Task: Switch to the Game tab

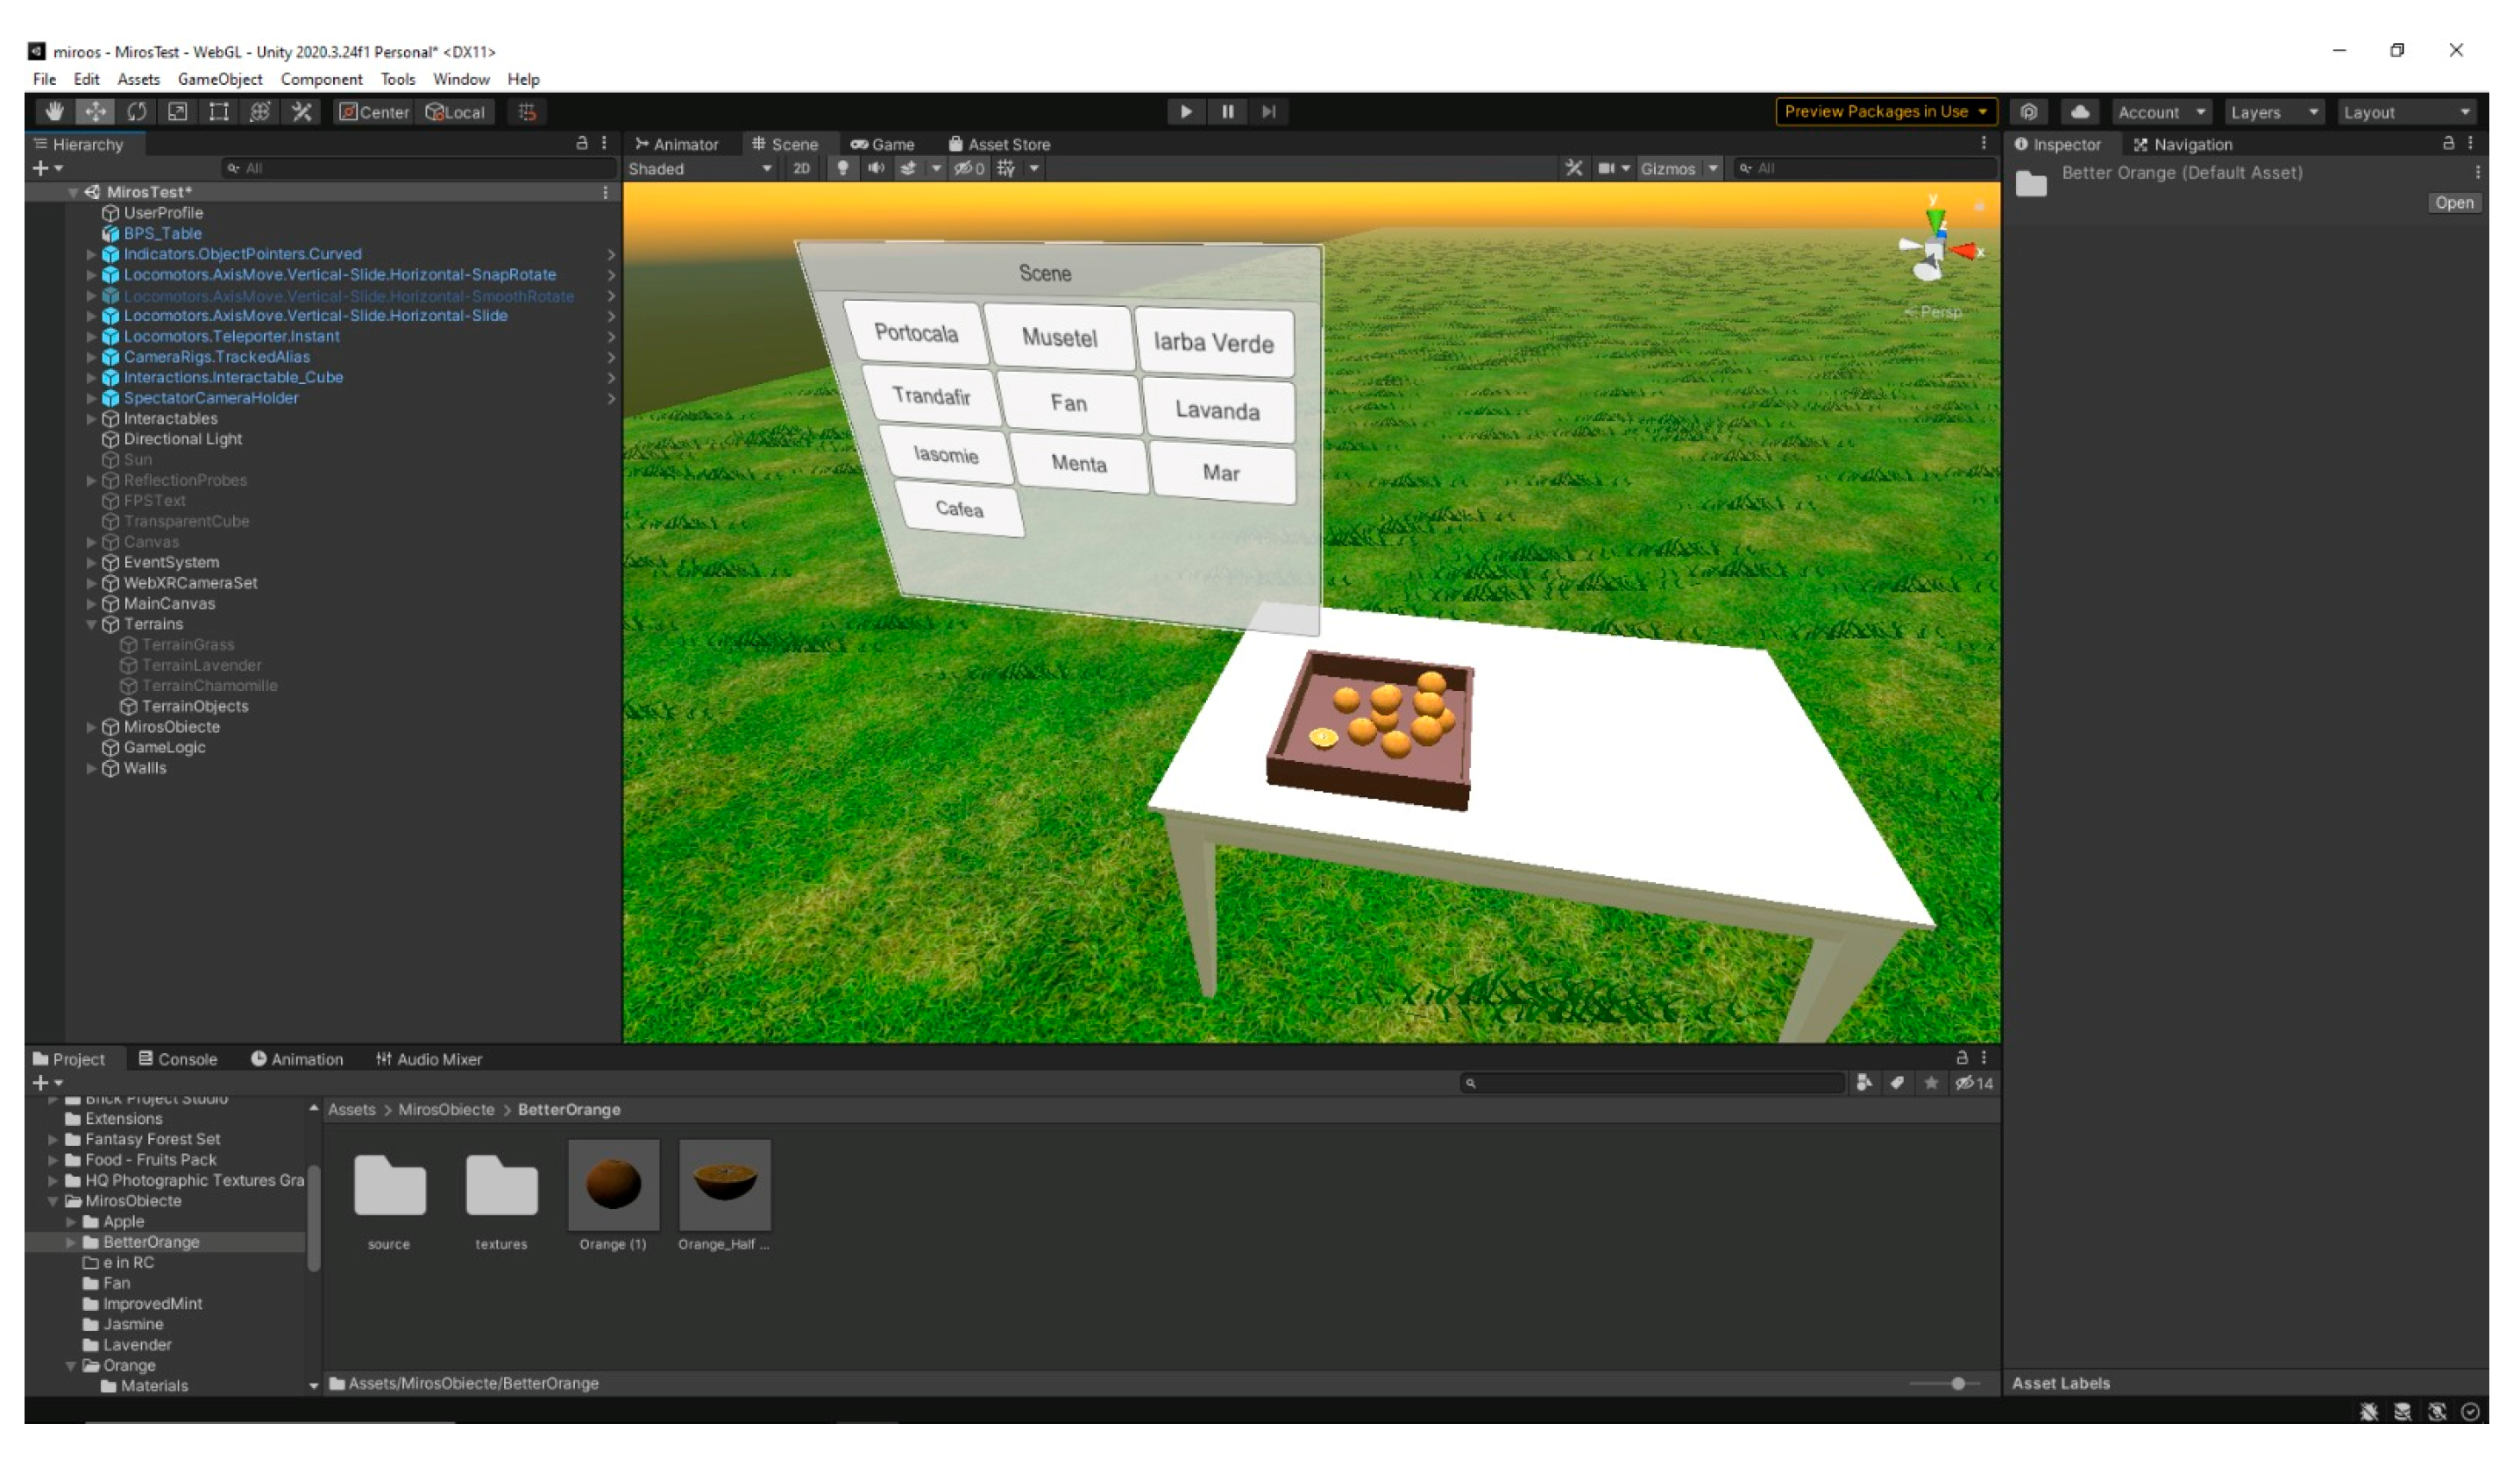Action: 882,144
